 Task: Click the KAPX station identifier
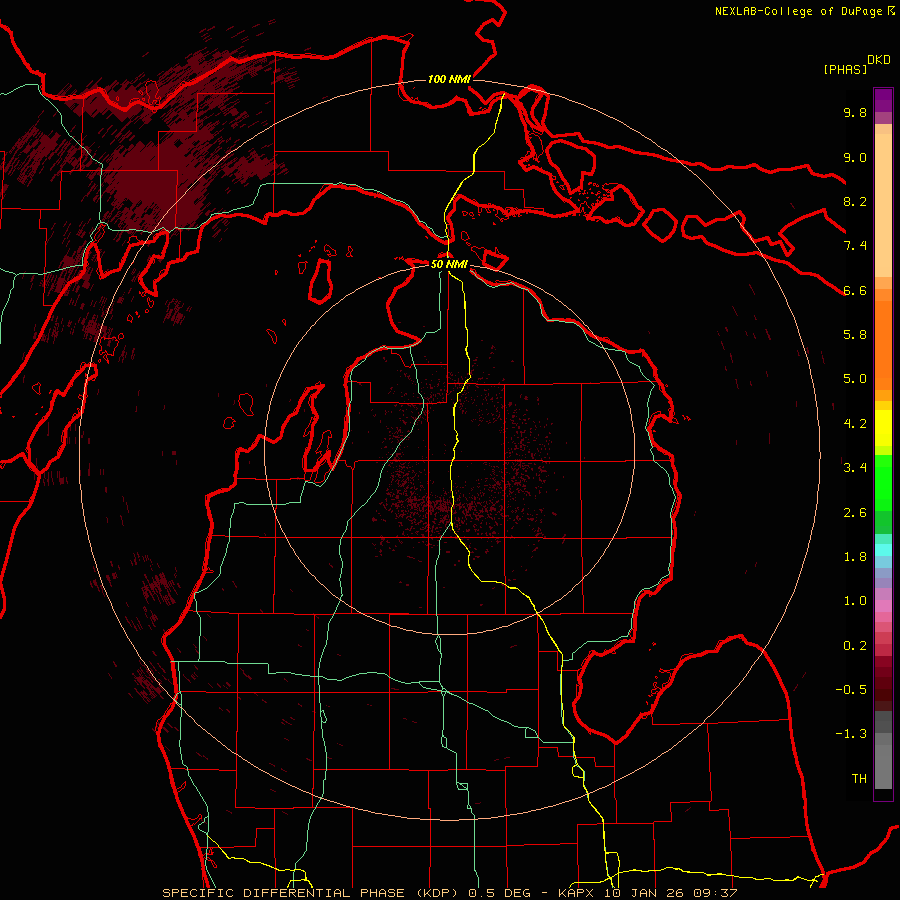pyautogui.click(x=578, y=893)
